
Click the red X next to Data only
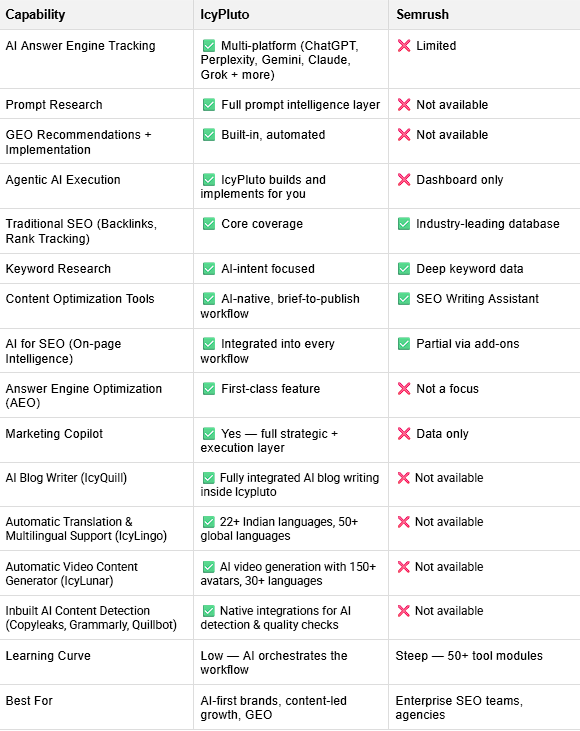point(404,434)
